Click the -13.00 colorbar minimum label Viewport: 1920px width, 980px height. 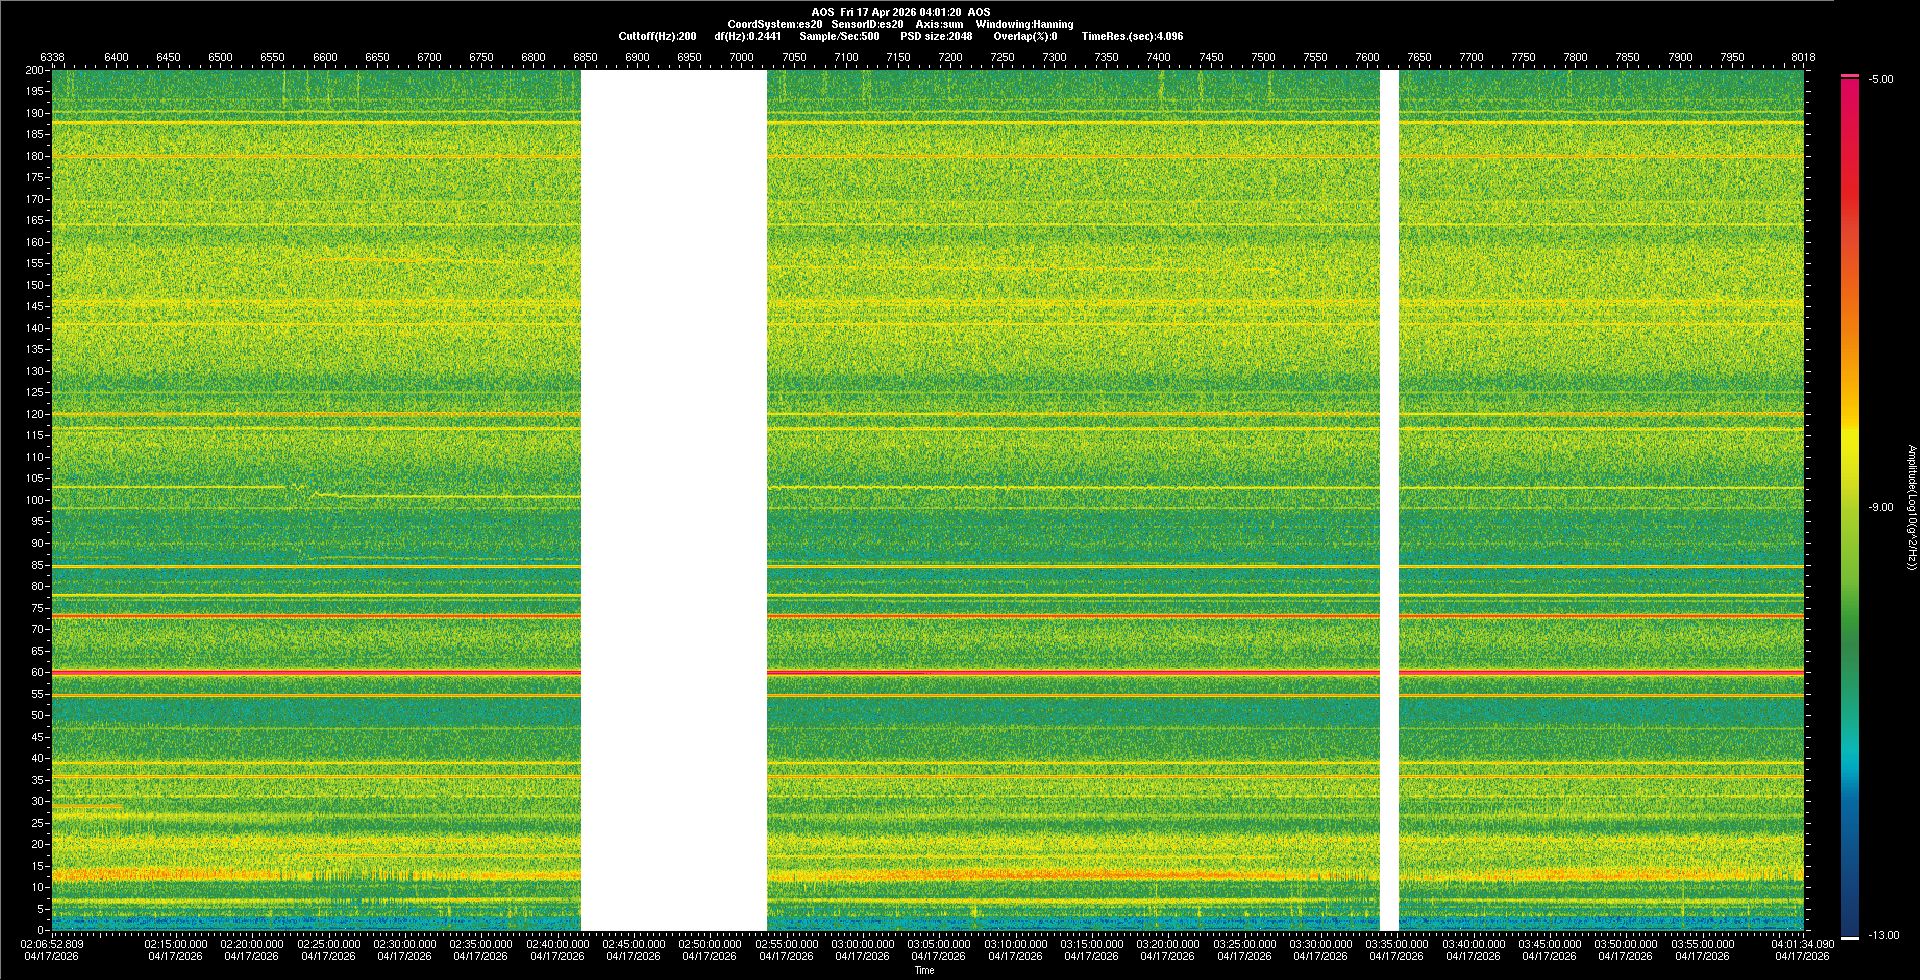(1883, 935)
